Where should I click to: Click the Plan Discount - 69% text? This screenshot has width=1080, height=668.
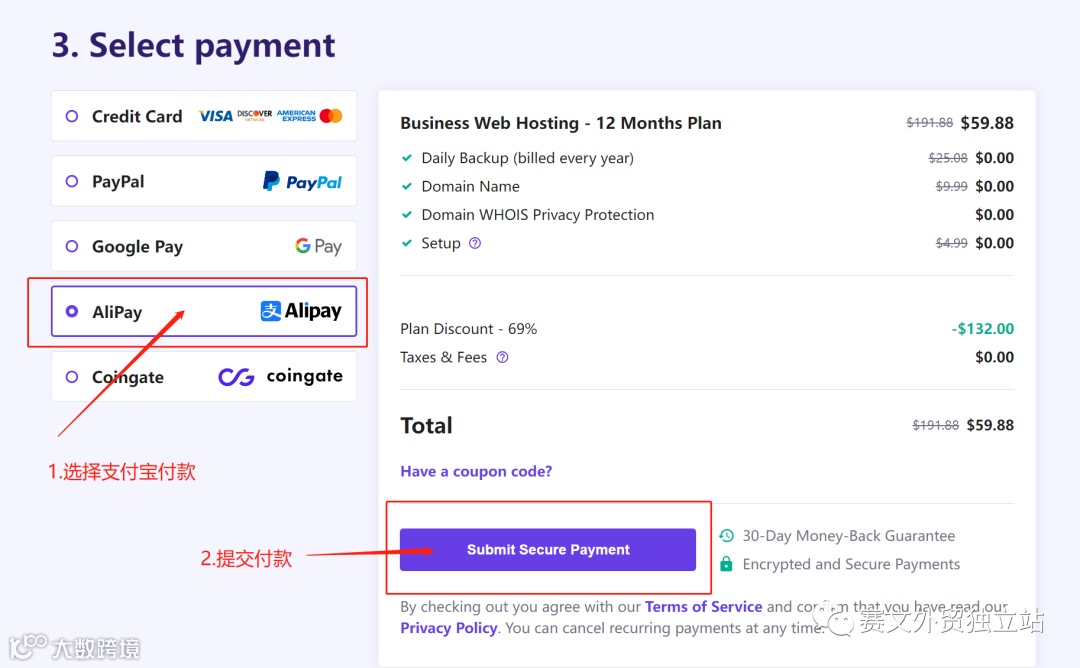(x=468, y=329)
